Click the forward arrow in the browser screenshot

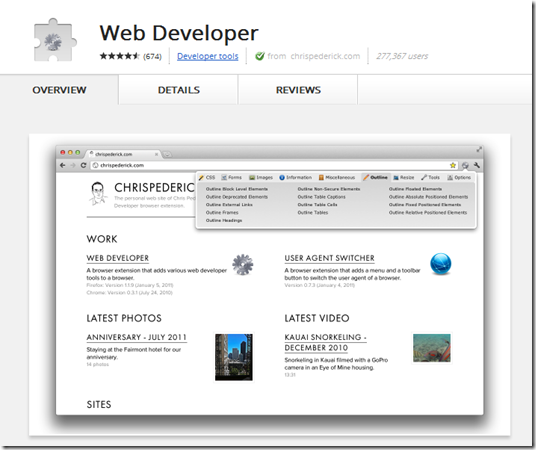73,165
